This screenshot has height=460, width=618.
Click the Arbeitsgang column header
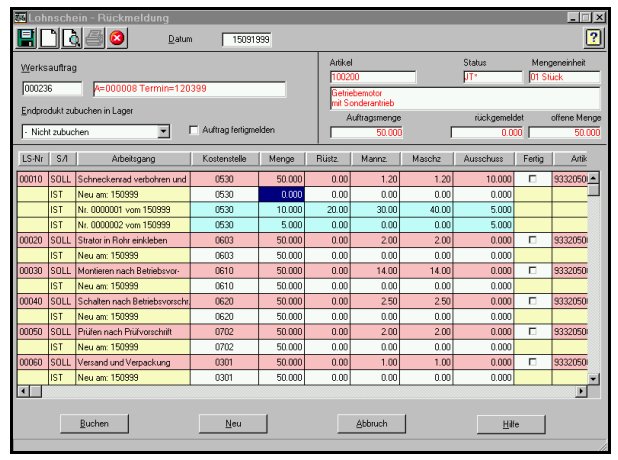pos(134,159)
